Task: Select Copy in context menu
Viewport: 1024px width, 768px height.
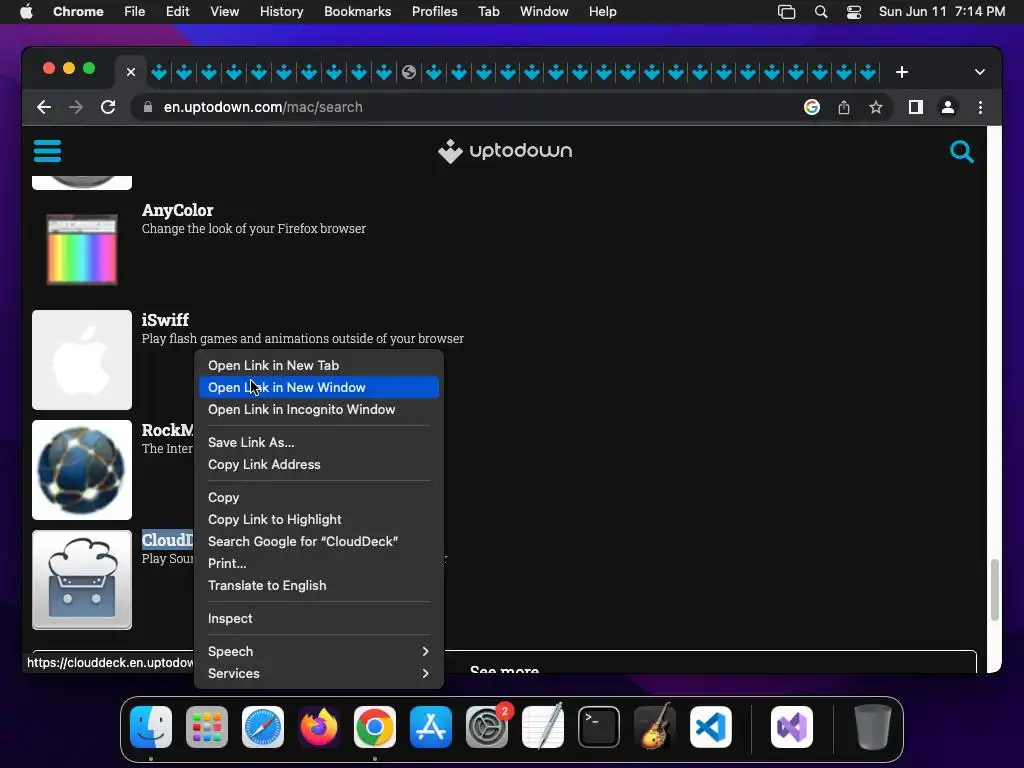Action: [x=319, y=498]
